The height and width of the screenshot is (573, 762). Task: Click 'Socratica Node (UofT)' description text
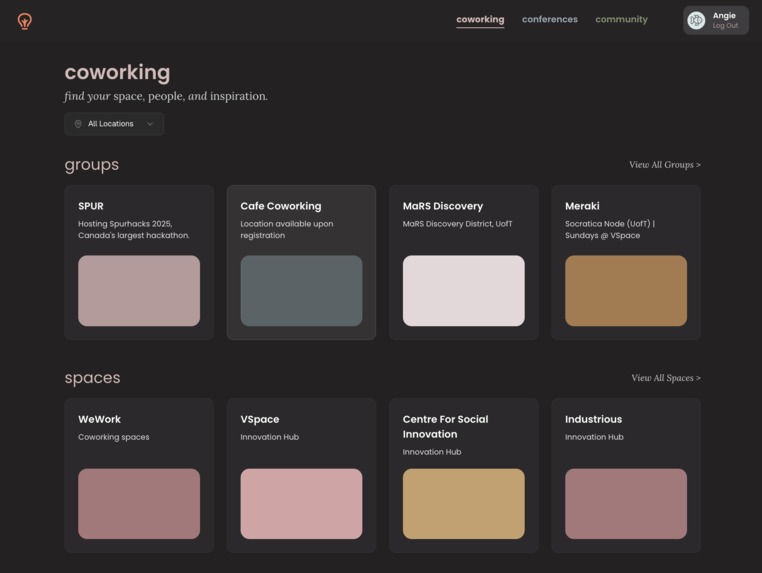coord(610,229)
